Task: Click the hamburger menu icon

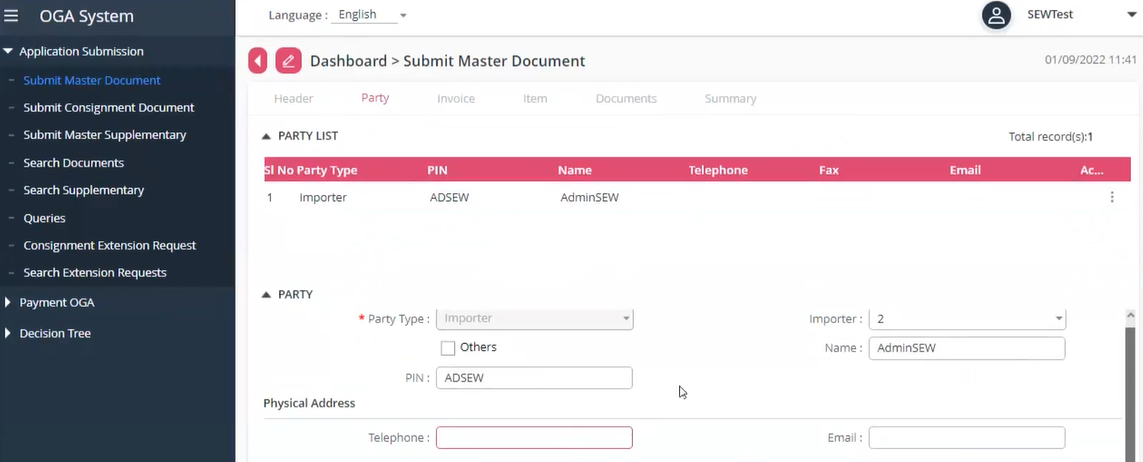Action: (x=12, y=16)
